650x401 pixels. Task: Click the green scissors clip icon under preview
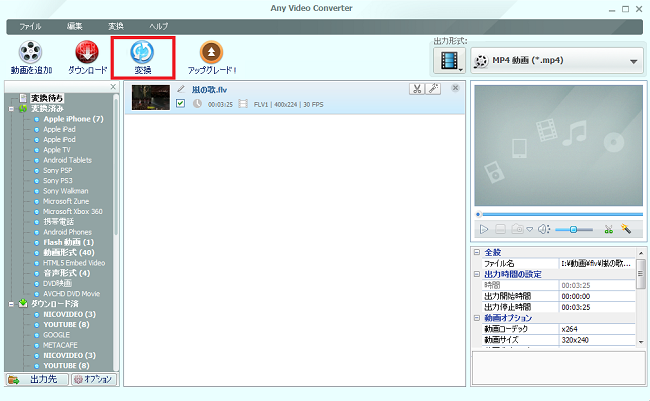point(609,229)
